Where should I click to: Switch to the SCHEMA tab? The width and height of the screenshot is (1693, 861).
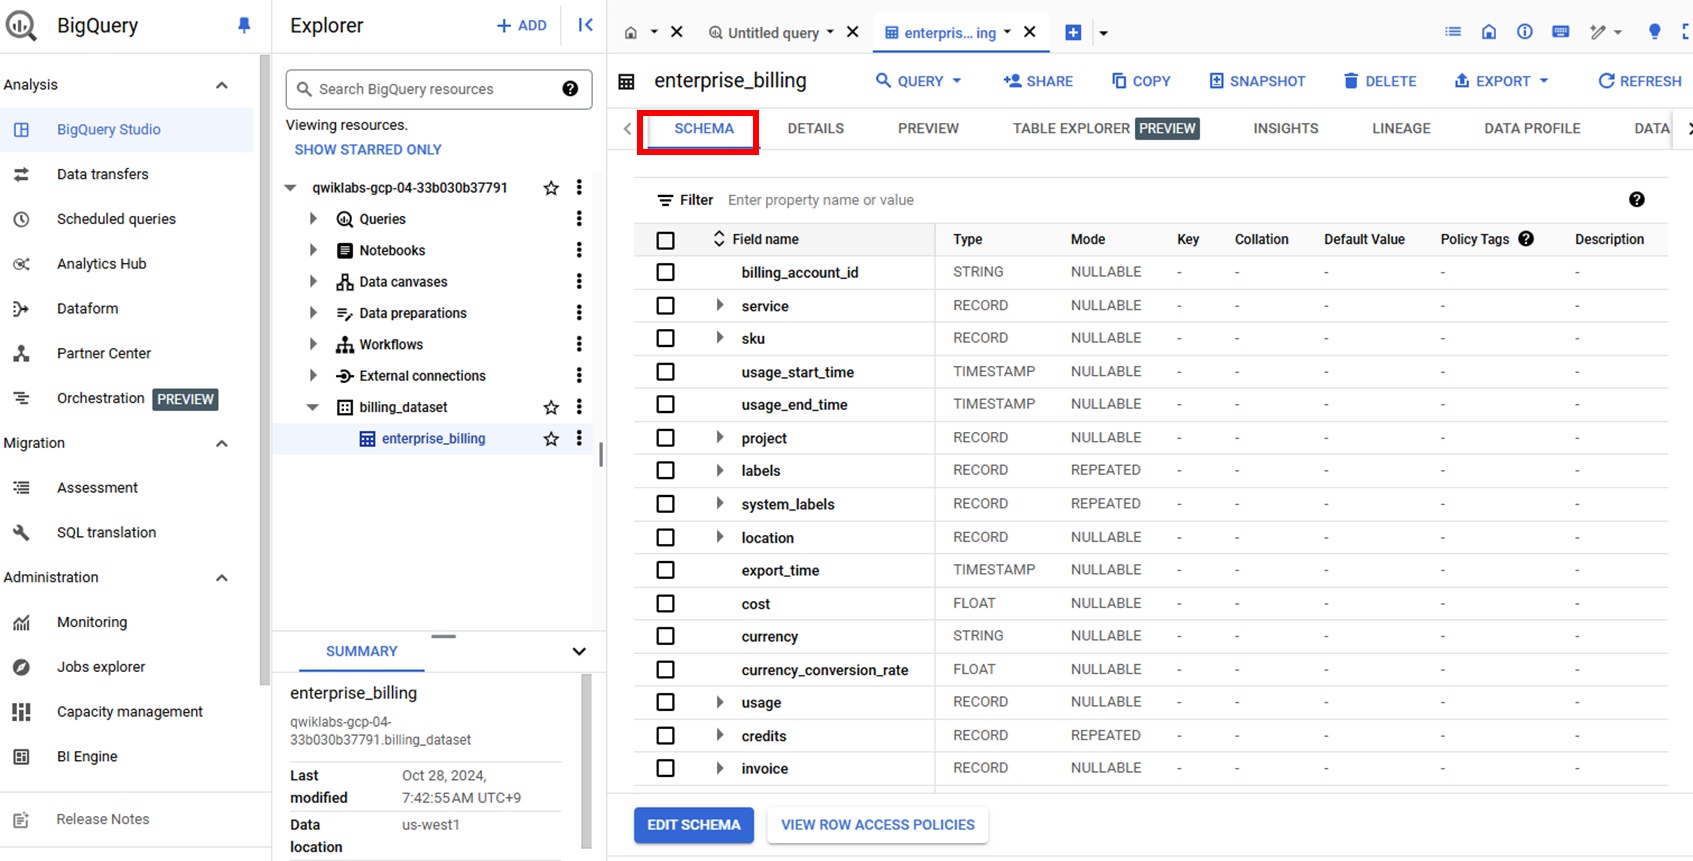point(704,128)
